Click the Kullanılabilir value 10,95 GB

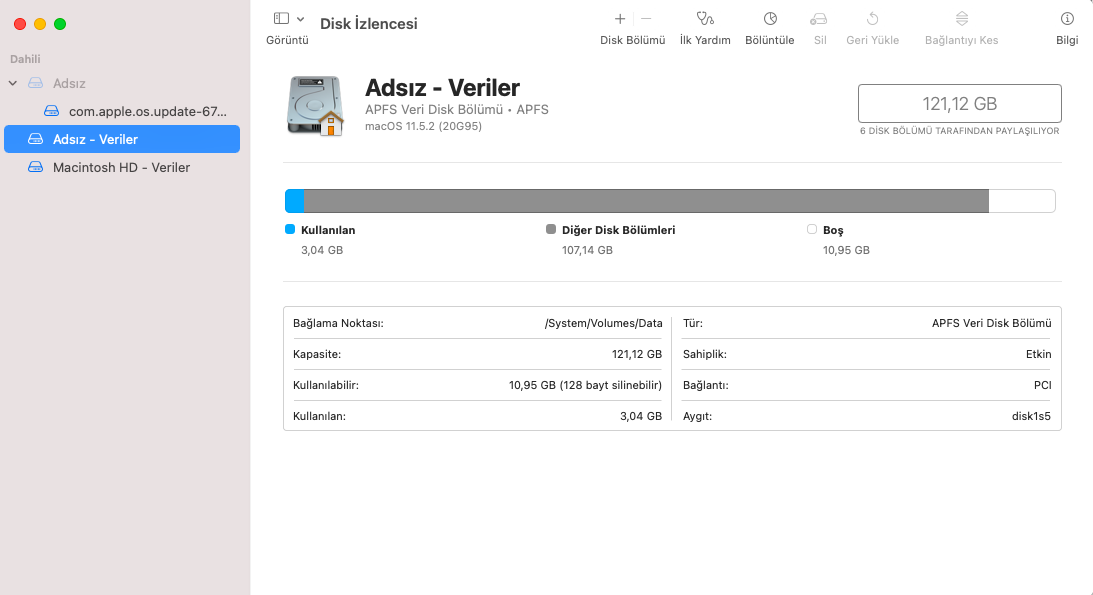coord(585,385)
